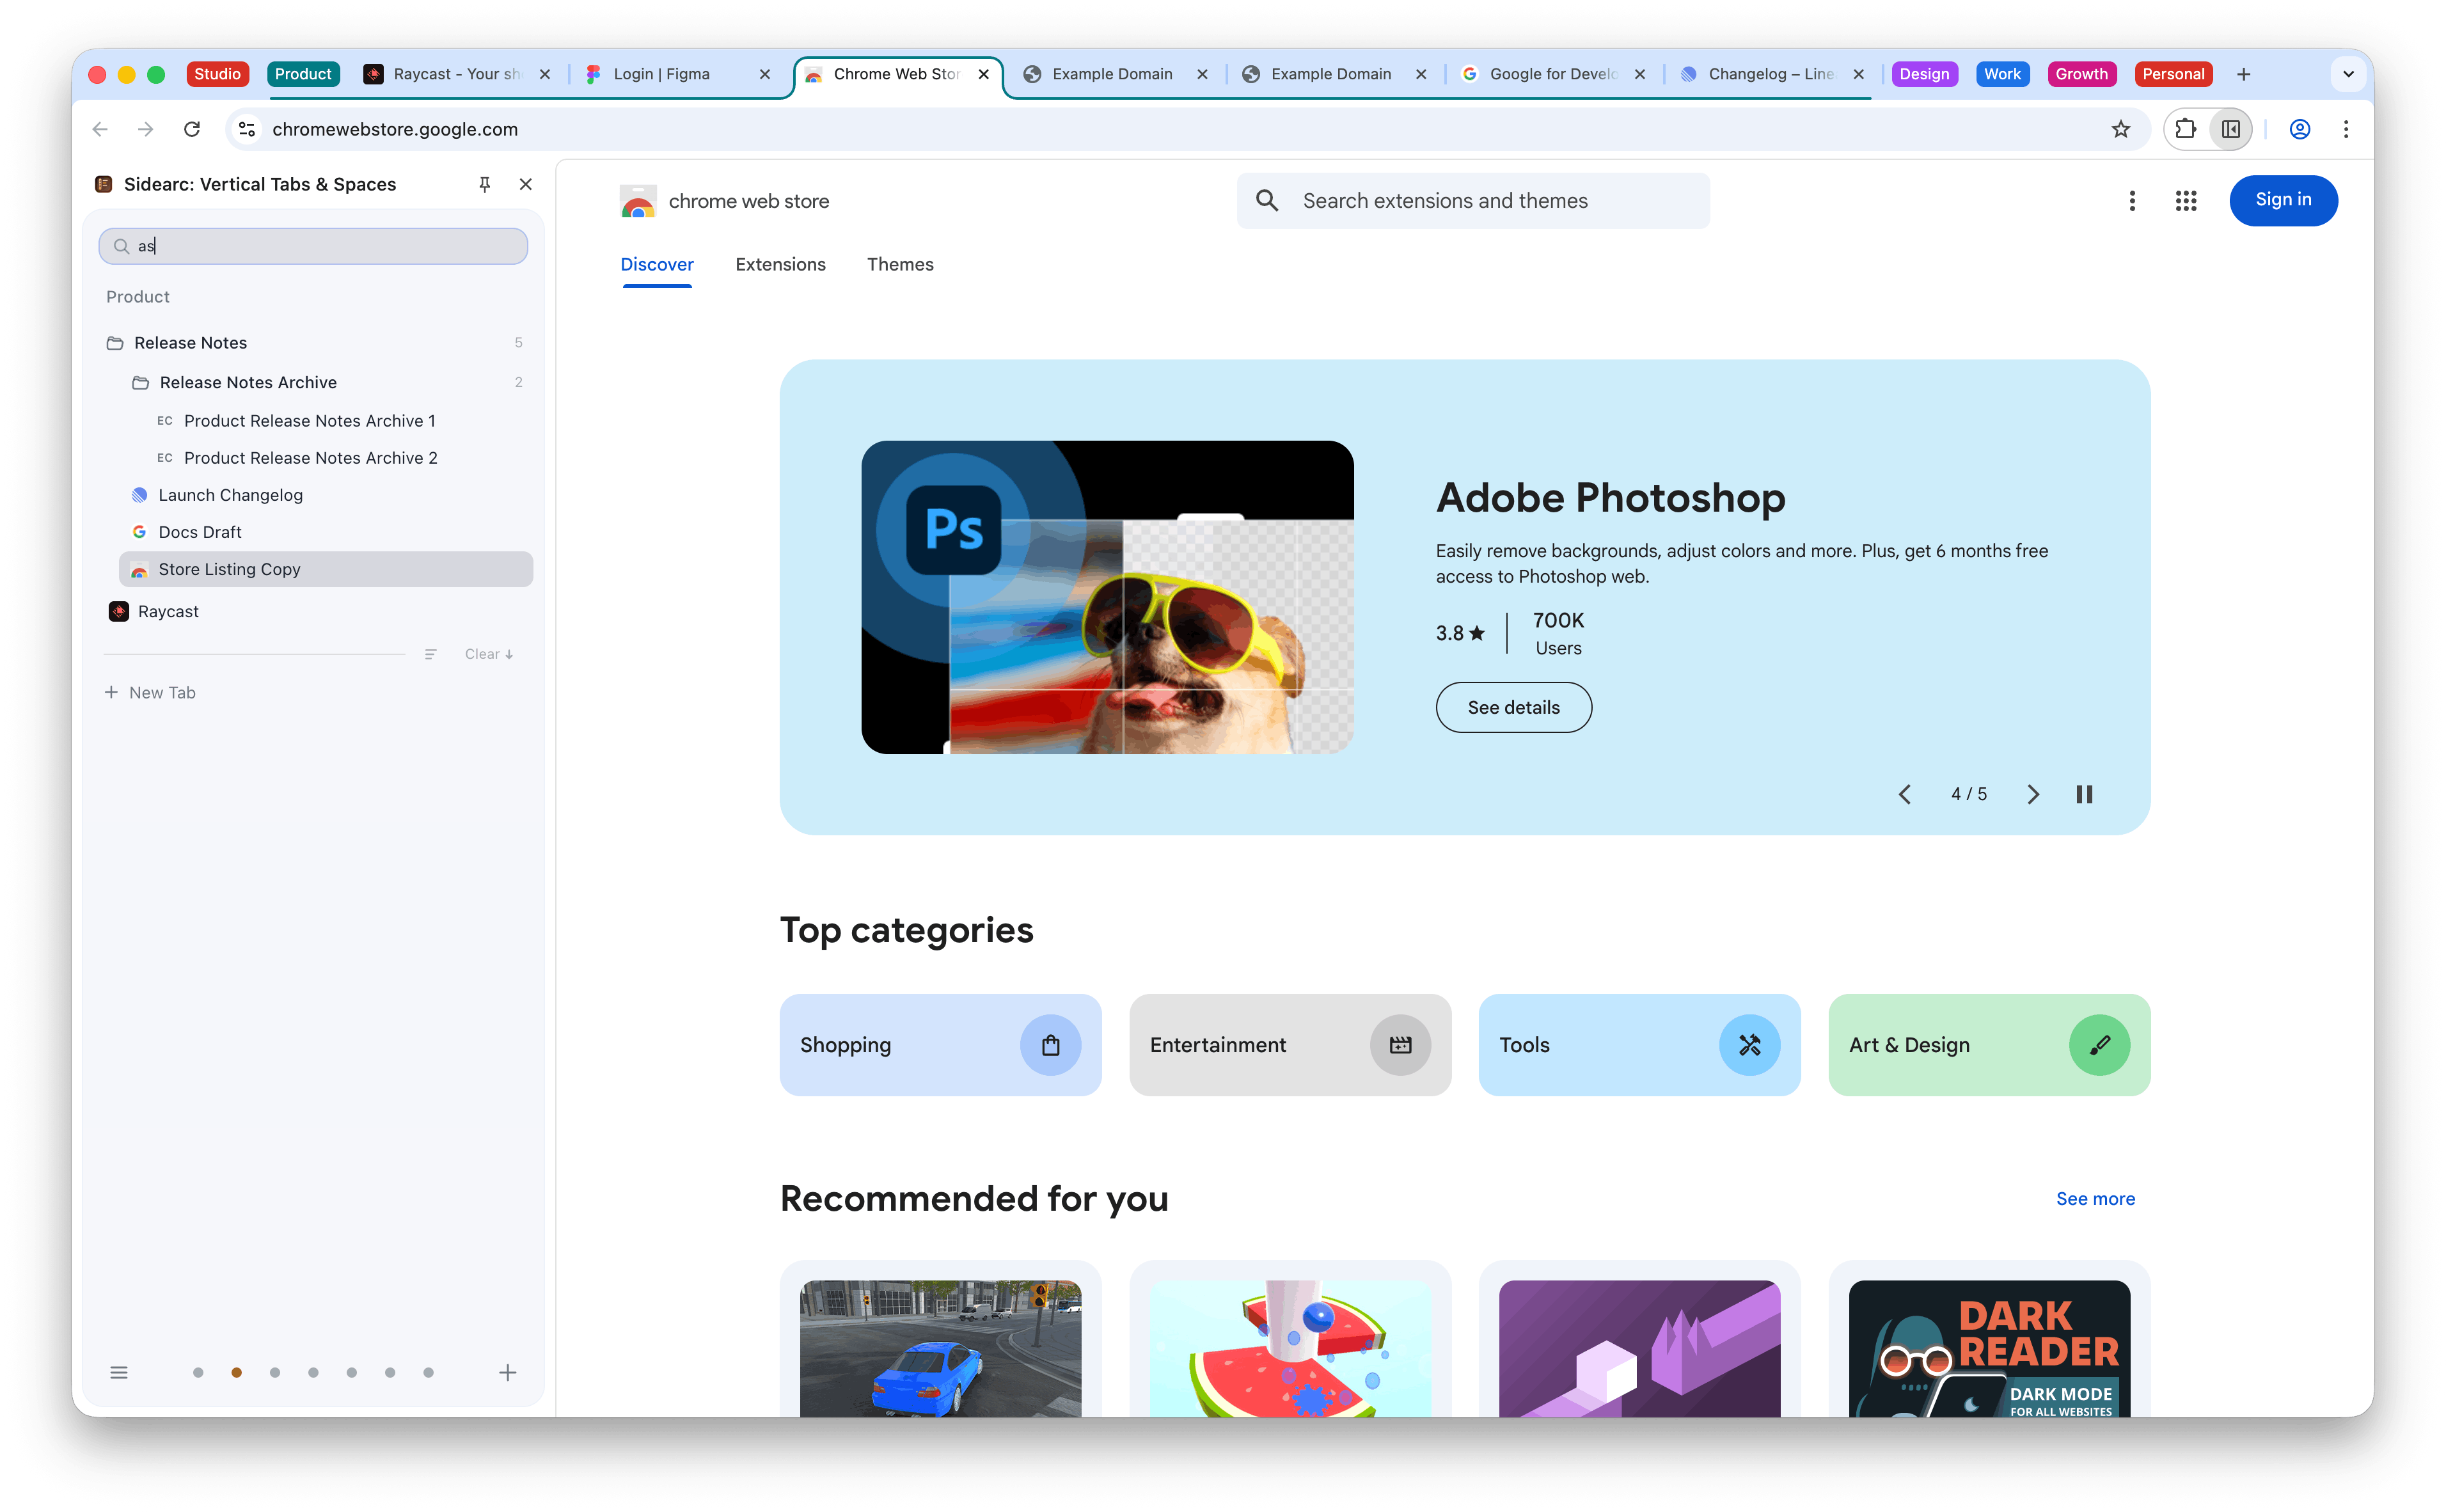Add a new space with plus icon
This screenshot has width=2446, height=1512.
(x=507, y=1372)
